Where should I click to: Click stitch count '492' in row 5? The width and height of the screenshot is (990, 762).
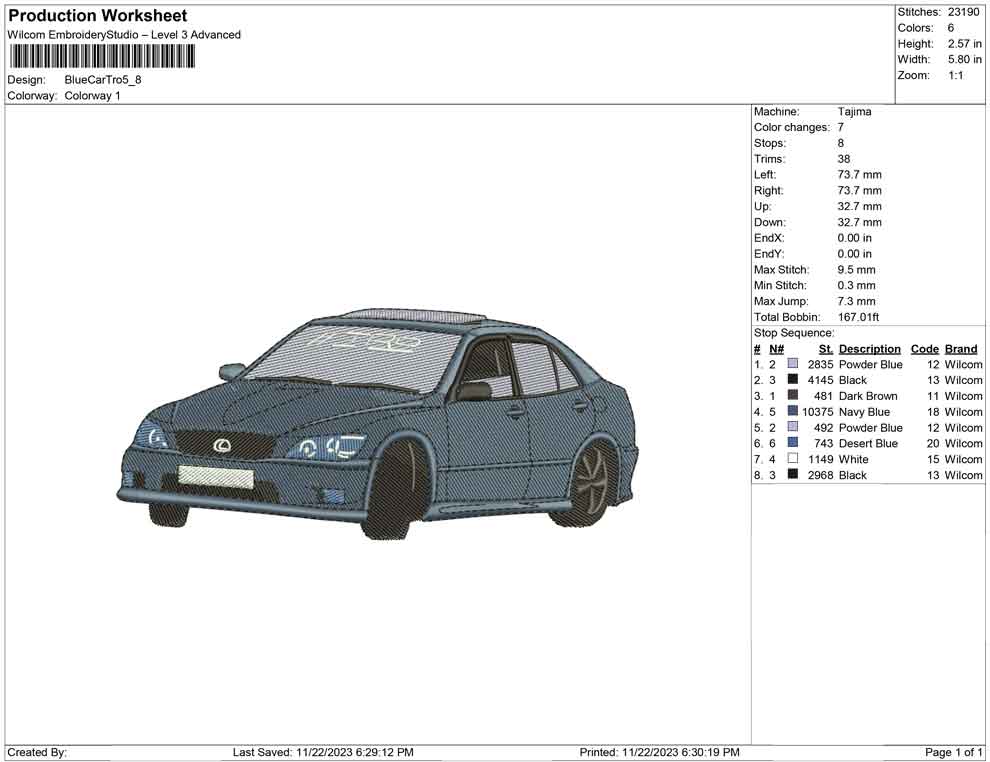coord(823,427)
